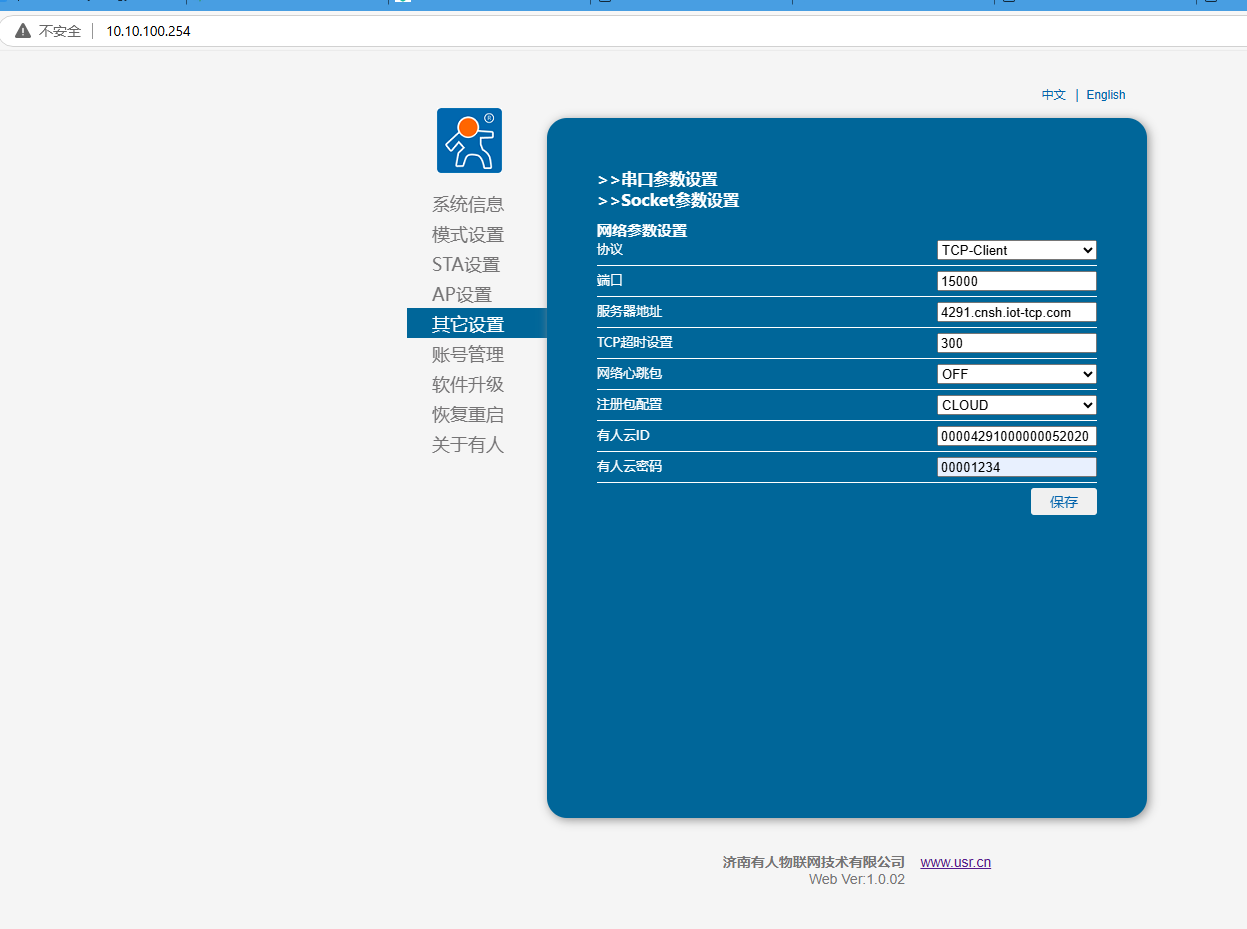Open the 注册包配置 CLOUD dropdown

[1017, 405]
